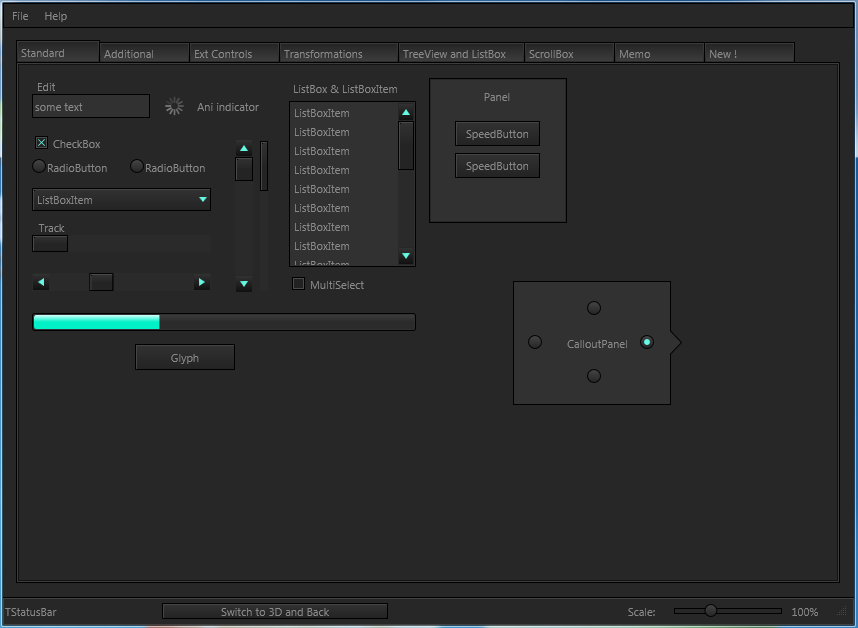Click the ListBox scroll down arrow
Screen dimensions: 858x628
pyautogui.click(x=406, y=255)
